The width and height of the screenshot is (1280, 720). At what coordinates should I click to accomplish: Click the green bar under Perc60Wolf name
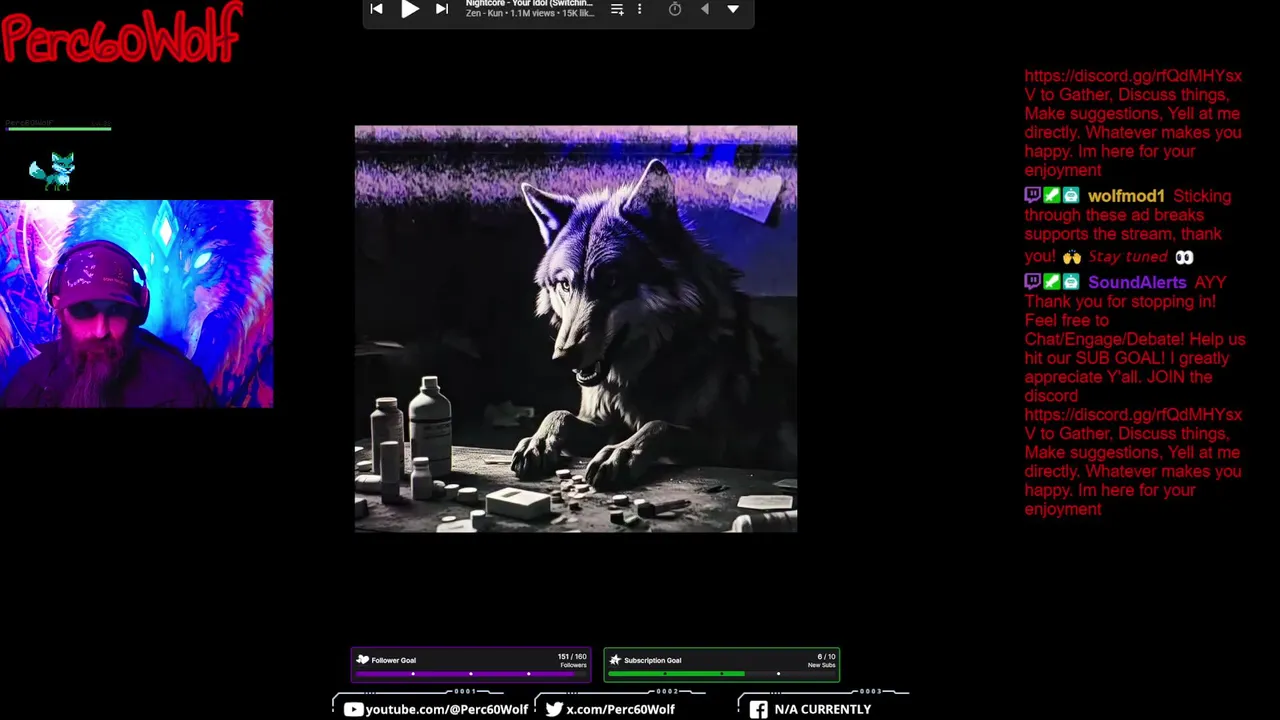tap(58, 128)
